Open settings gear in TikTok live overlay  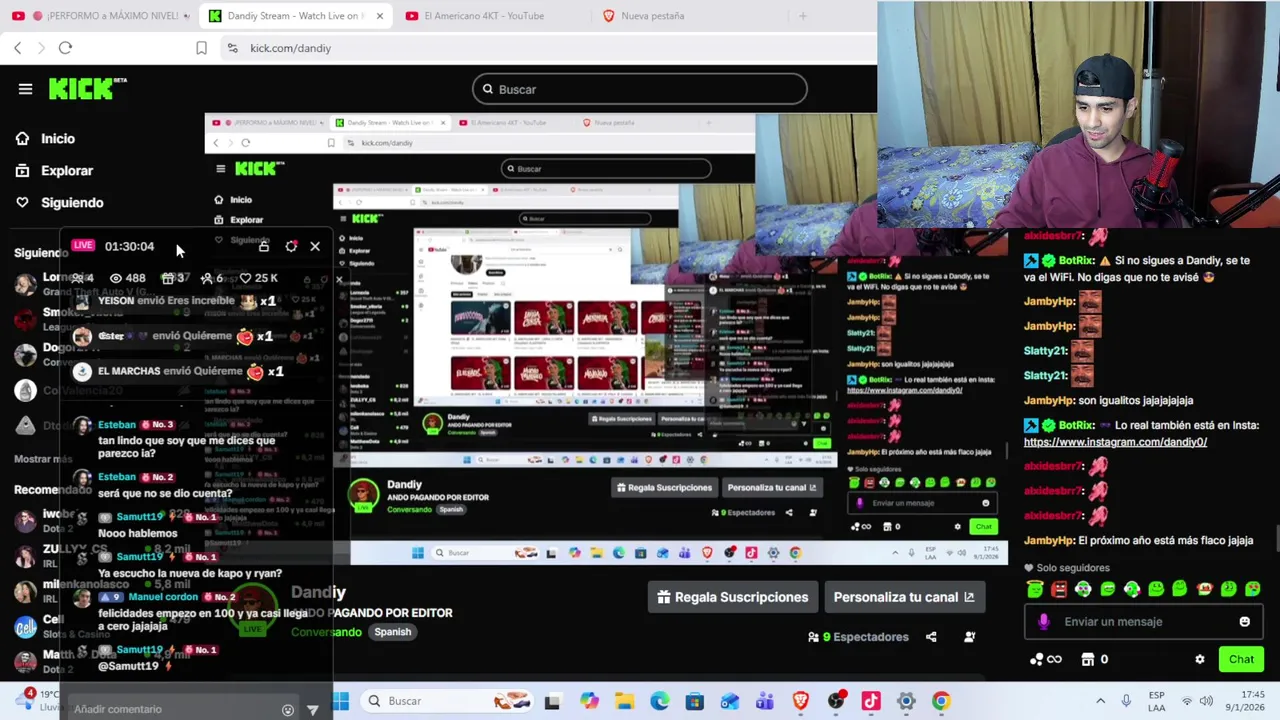pos(291,246)
